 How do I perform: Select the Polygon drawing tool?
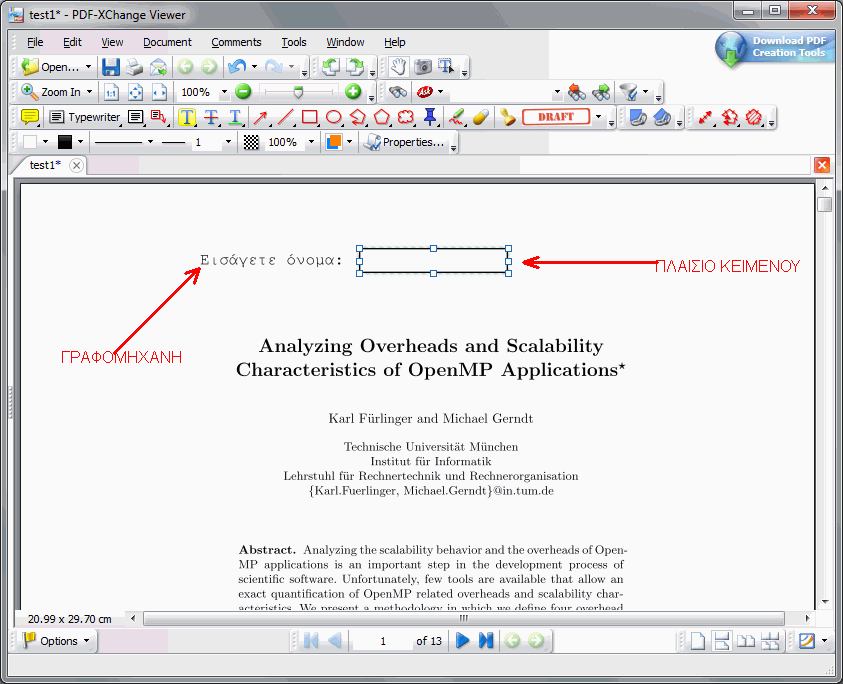(x=382, y=117)
